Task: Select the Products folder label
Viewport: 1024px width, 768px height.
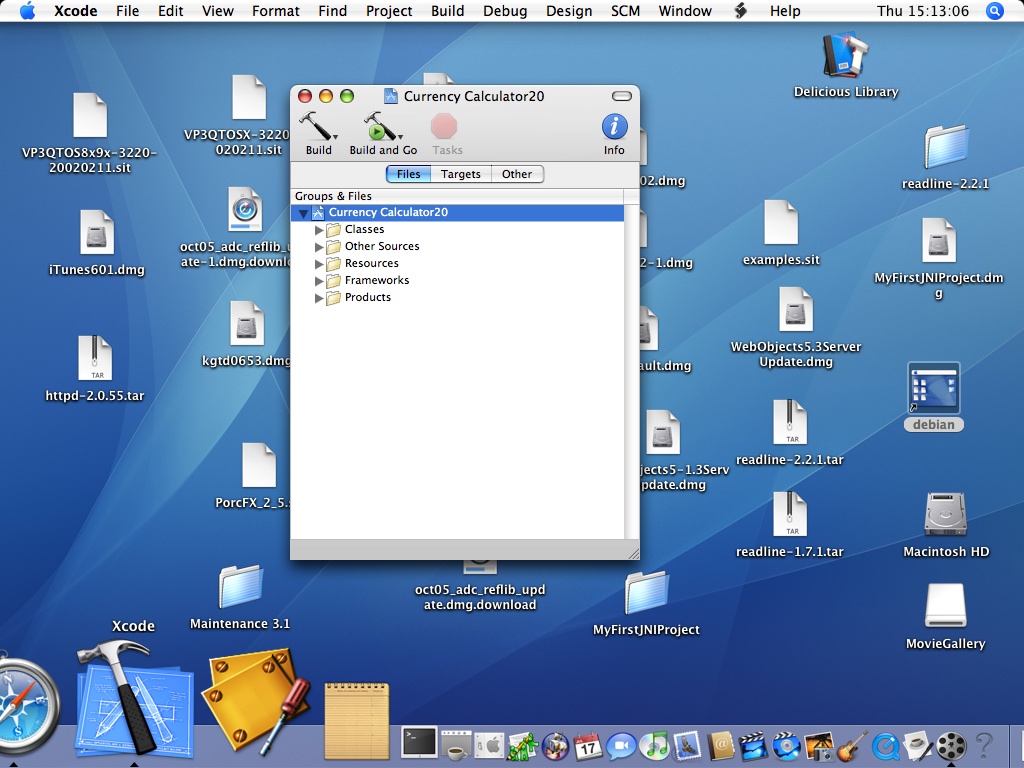Action: tap(368, 297)
